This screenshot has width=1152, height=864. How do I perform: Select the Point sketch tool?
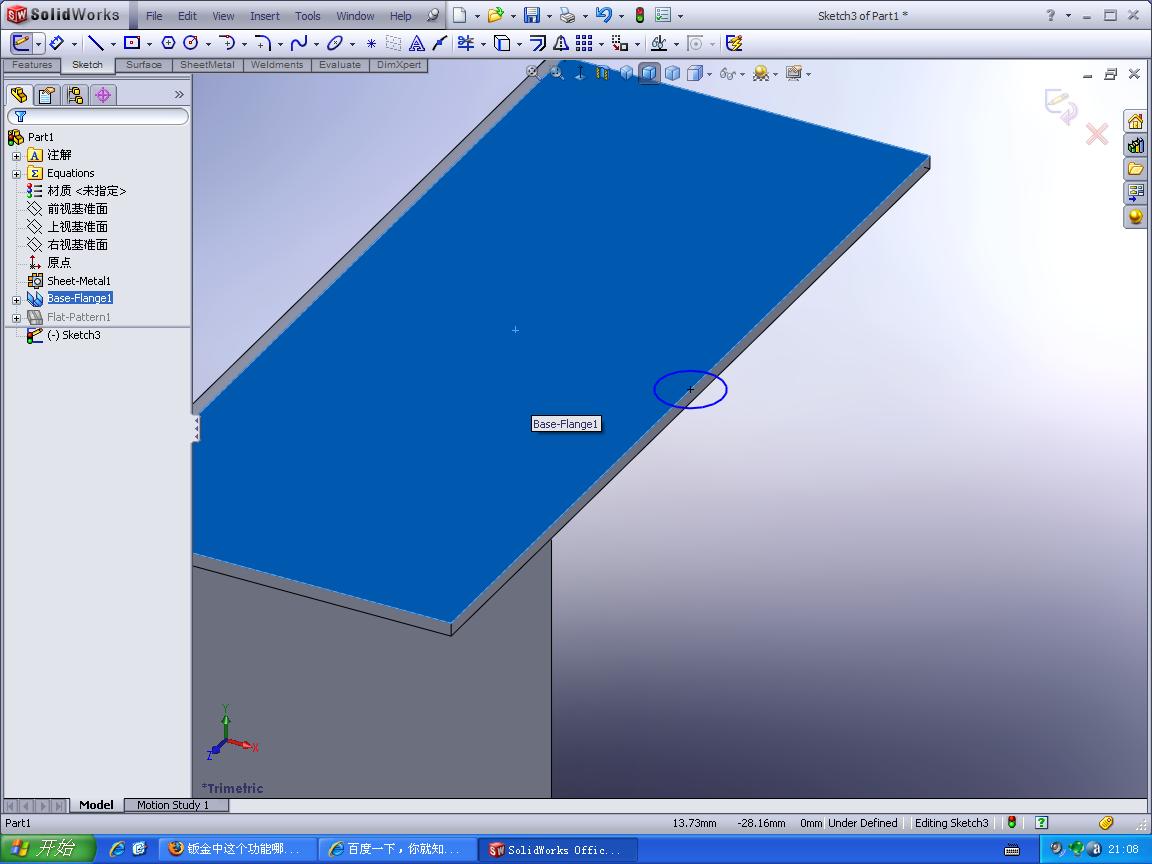pyautogui.click(x=371, y=43)
